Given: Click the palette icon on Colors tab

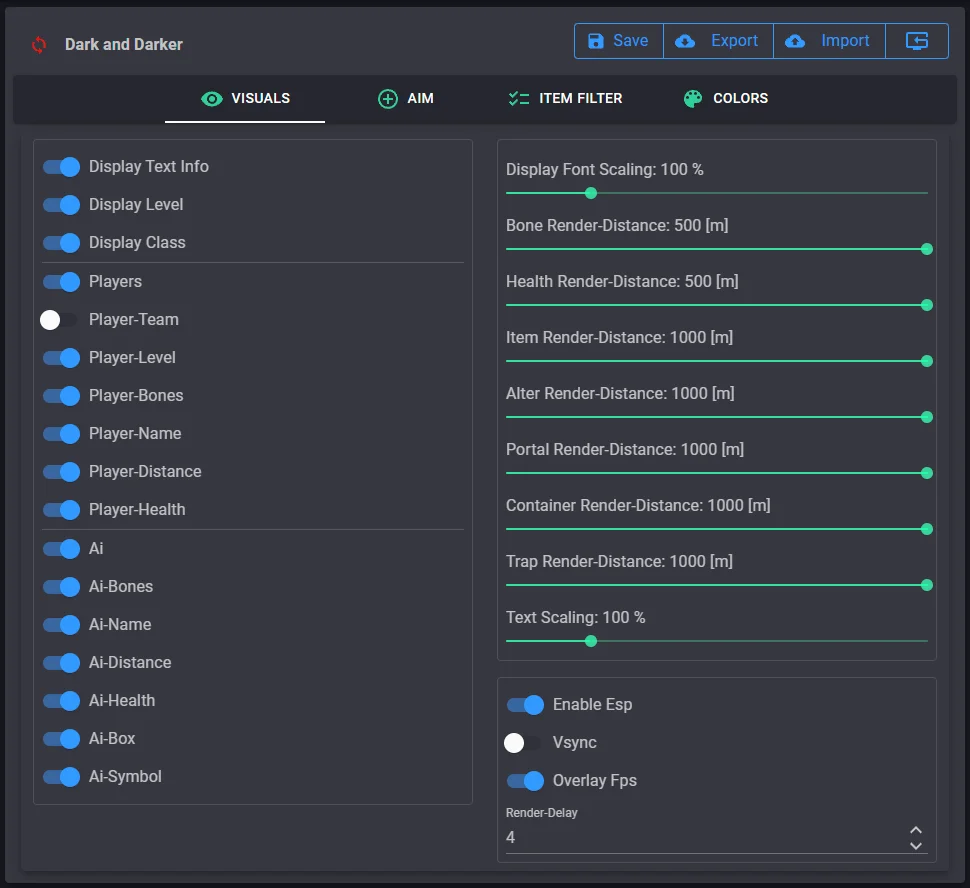Looking at the screenshot, I should 693,99.
